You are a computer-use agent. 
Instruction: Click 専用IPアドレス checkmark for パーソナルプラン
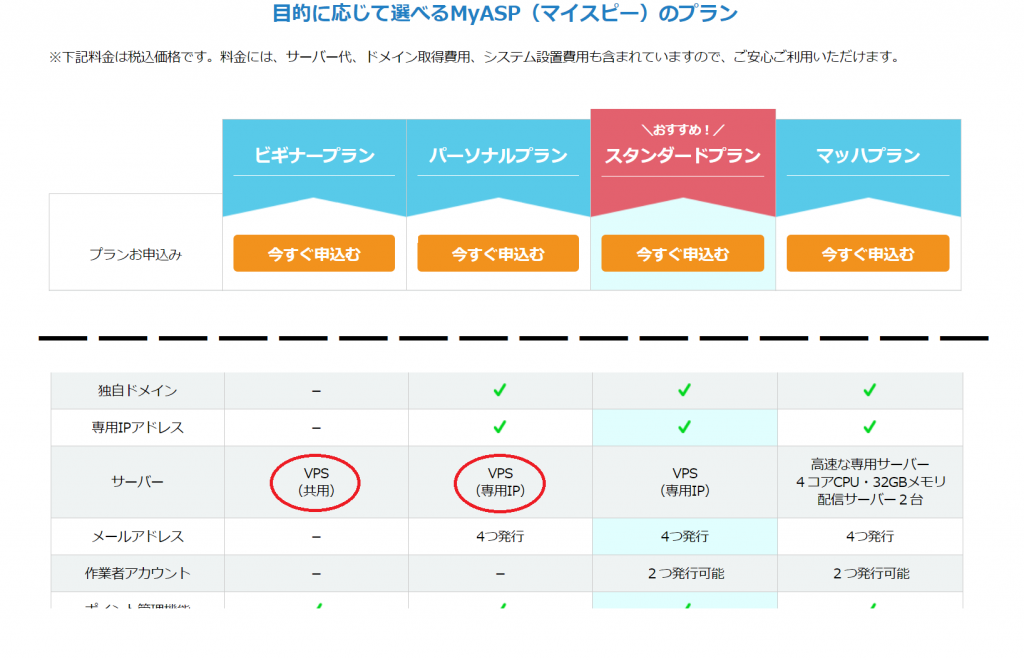pos(500,427)
